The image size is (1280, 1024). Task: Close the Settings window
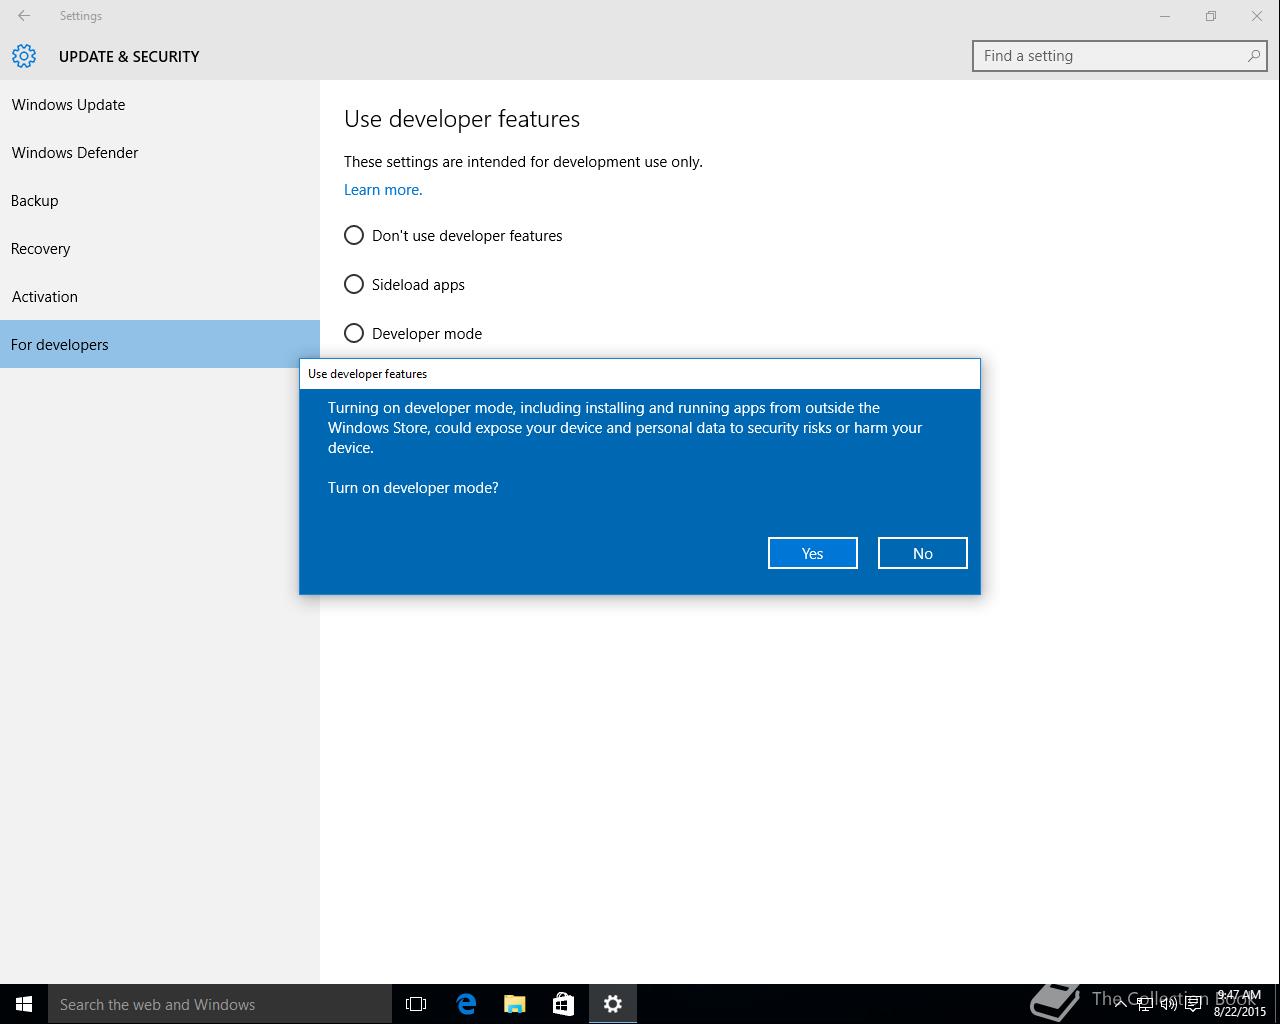tap(1257, 16)
